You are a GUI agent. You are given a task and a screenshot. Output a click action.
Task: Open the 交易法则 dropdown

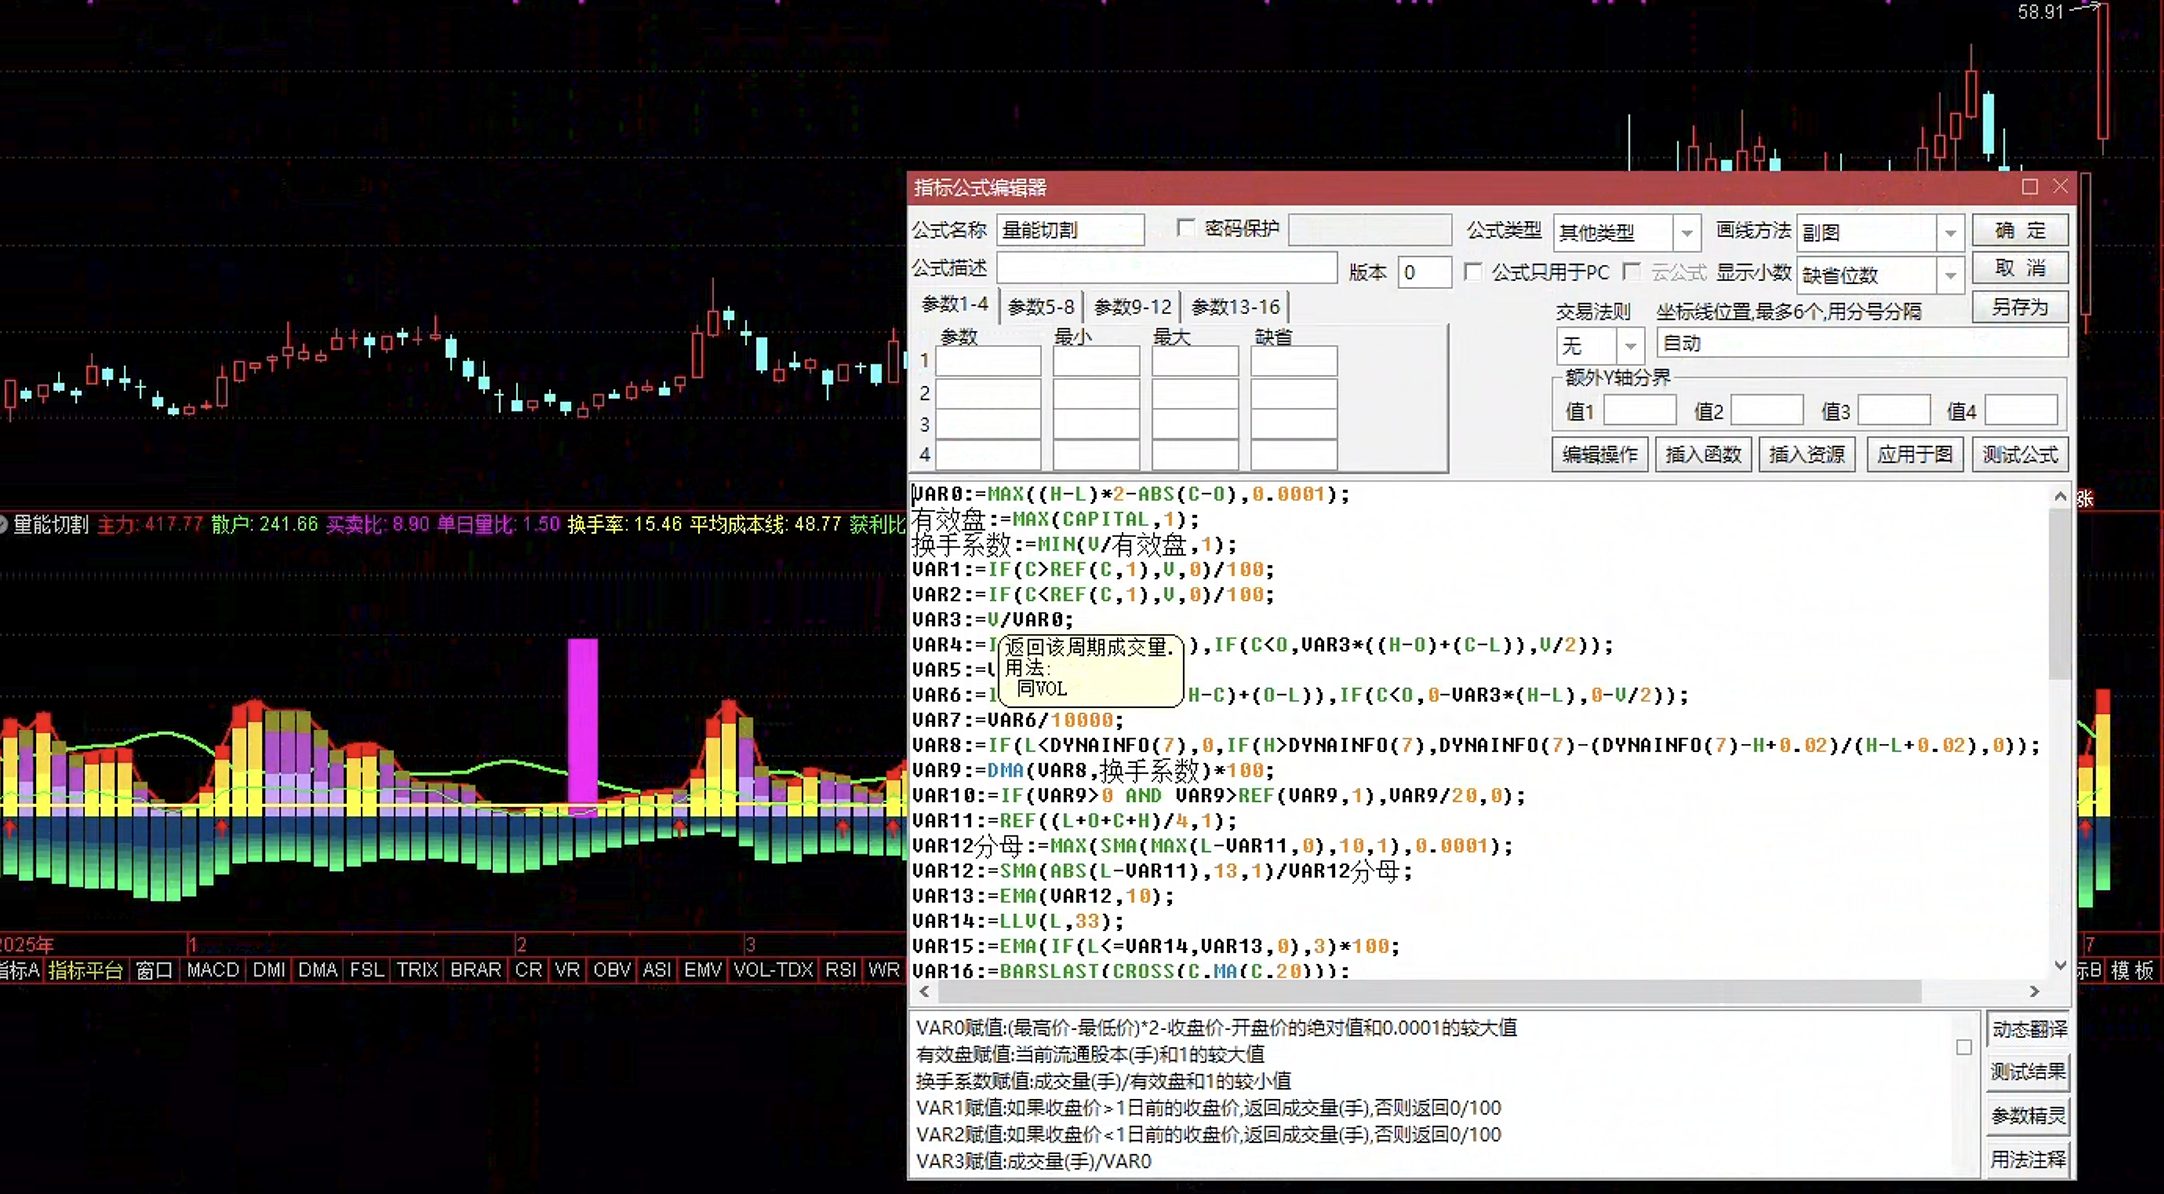(1630, 345)
